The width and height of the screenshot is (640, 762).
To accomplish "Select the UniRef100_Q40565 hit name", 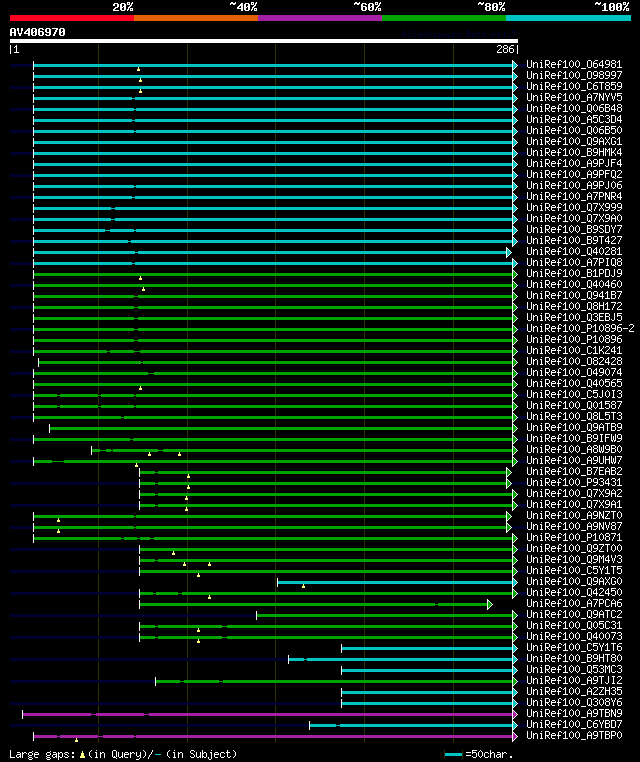I will coord(574,383).
